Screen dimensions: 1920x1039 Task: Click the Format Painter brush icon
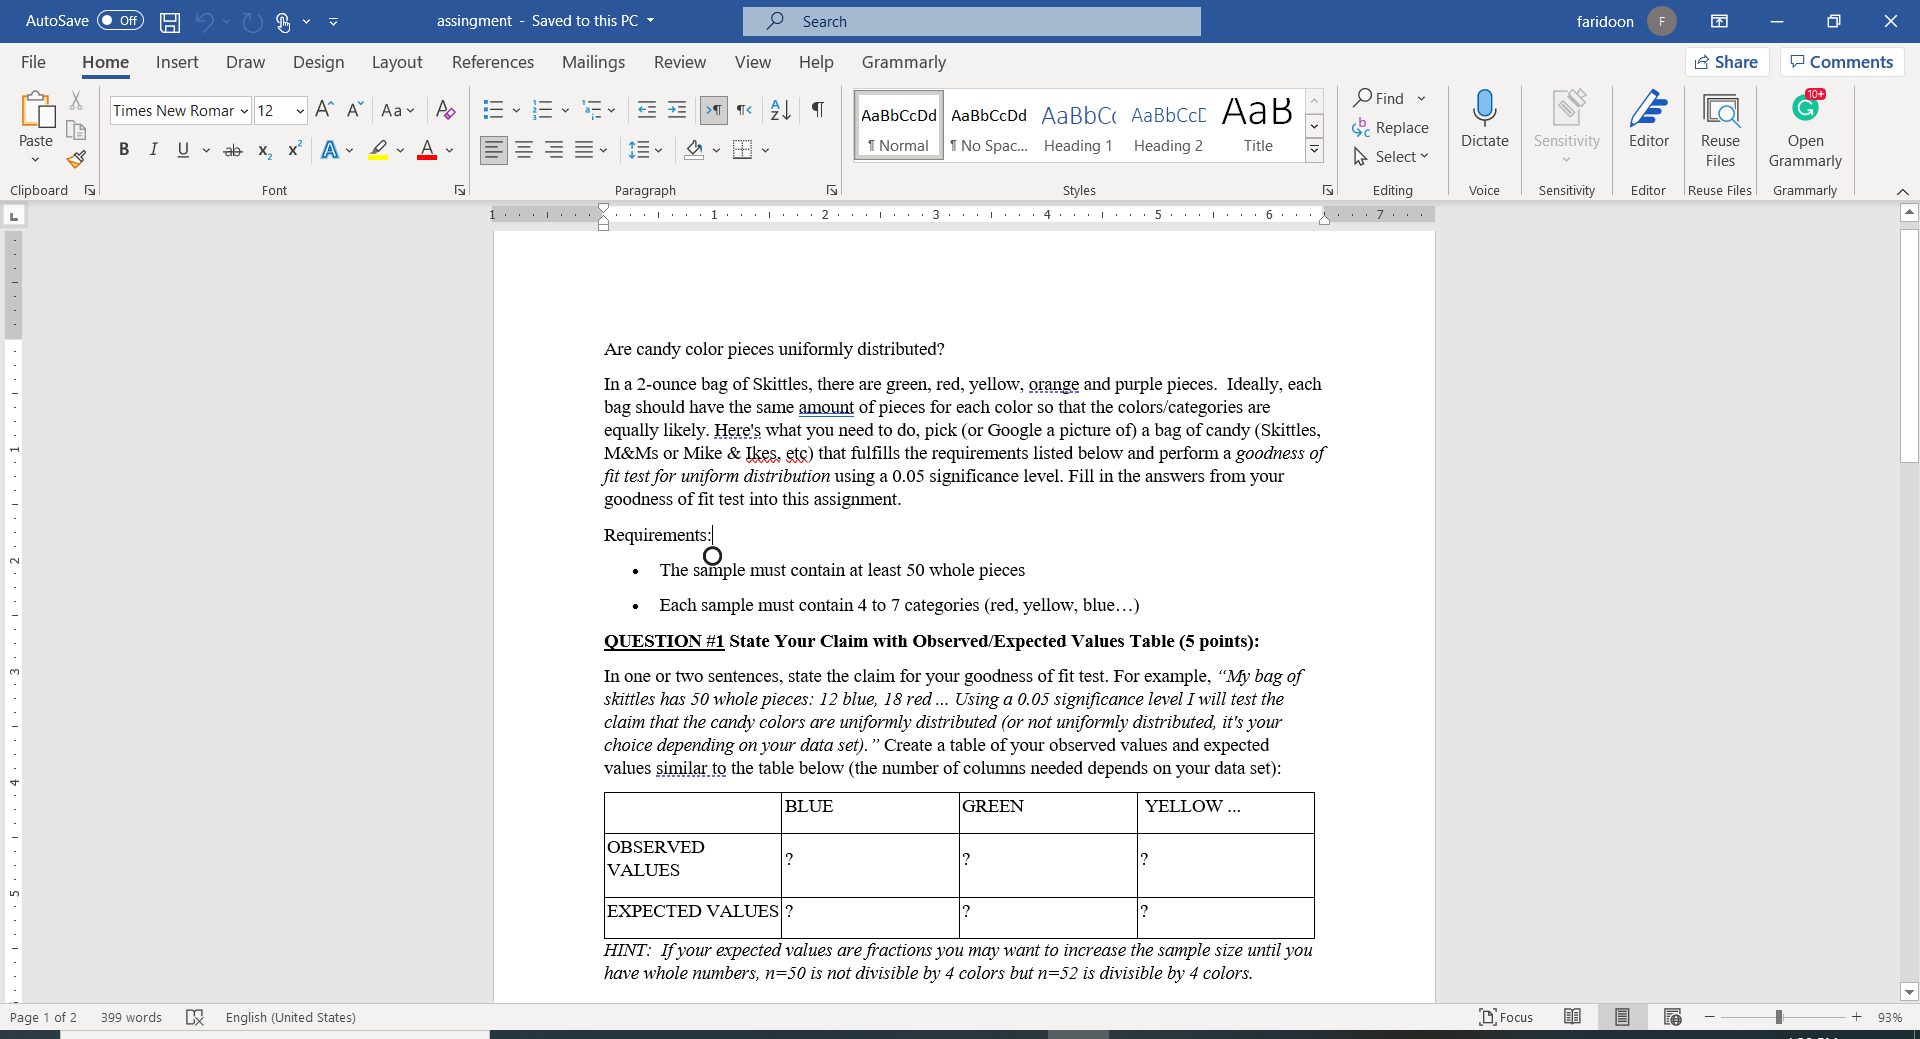76,159
